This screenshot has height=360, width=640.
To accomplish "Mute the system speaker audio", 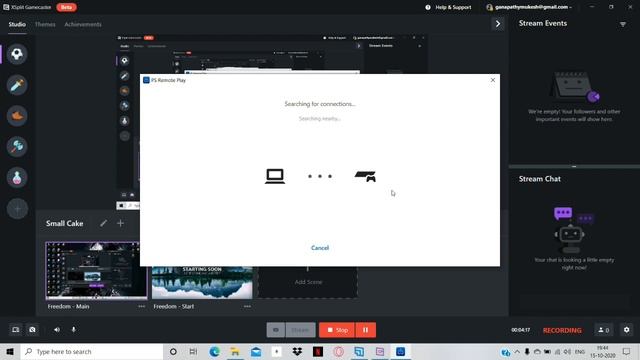I will point(57,330).
